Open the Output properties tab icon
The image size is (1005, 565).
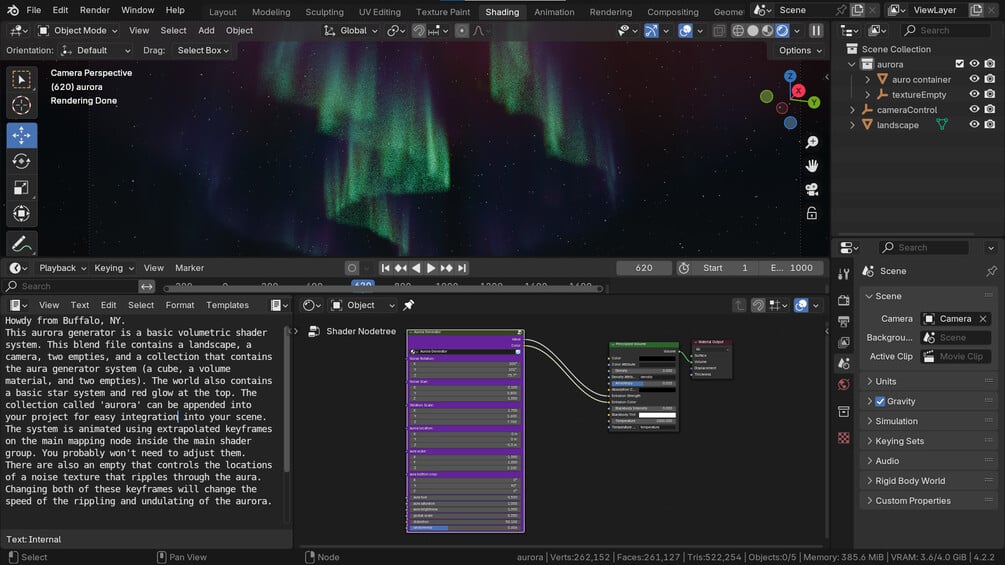click(x=843, y=322)
